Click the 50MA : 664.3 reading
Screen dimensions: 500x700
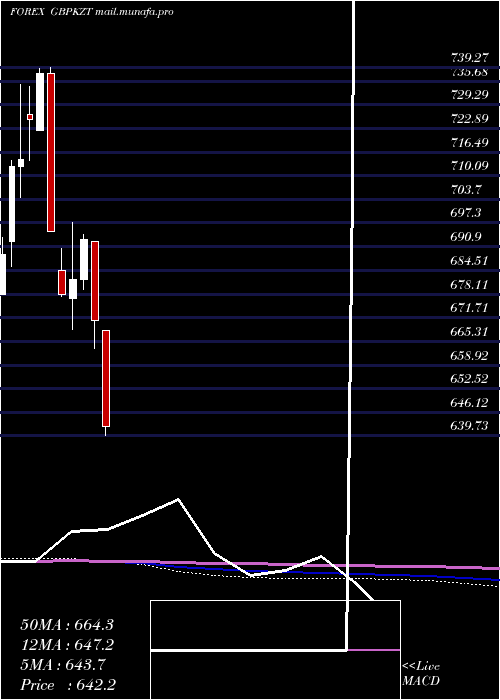[67, 625]
